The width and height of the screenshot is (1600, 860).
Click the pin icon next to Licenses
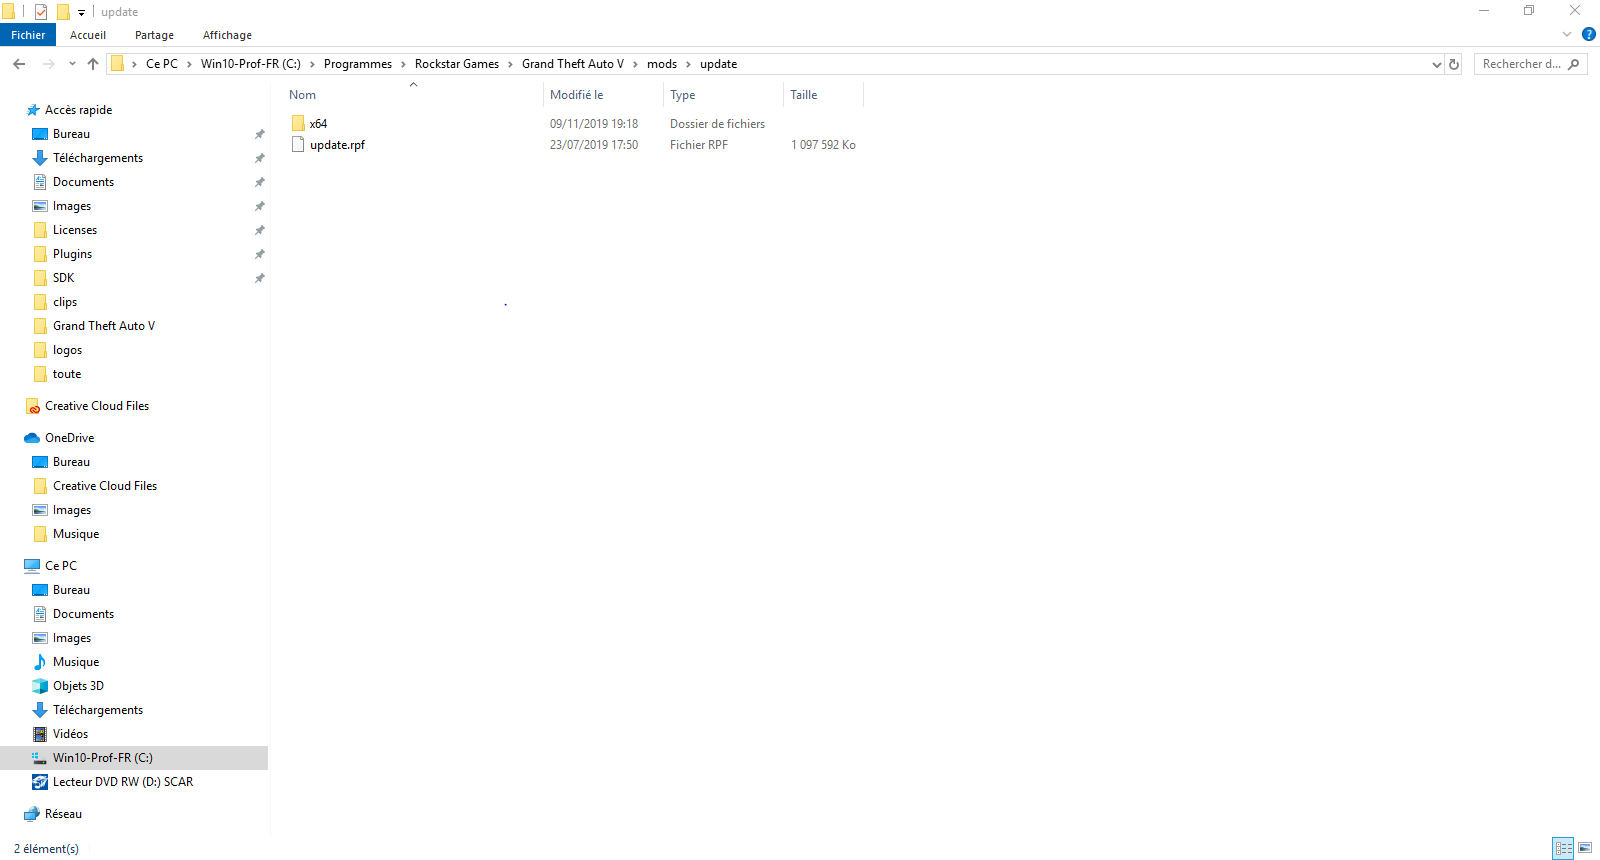[x=260, y=230]
